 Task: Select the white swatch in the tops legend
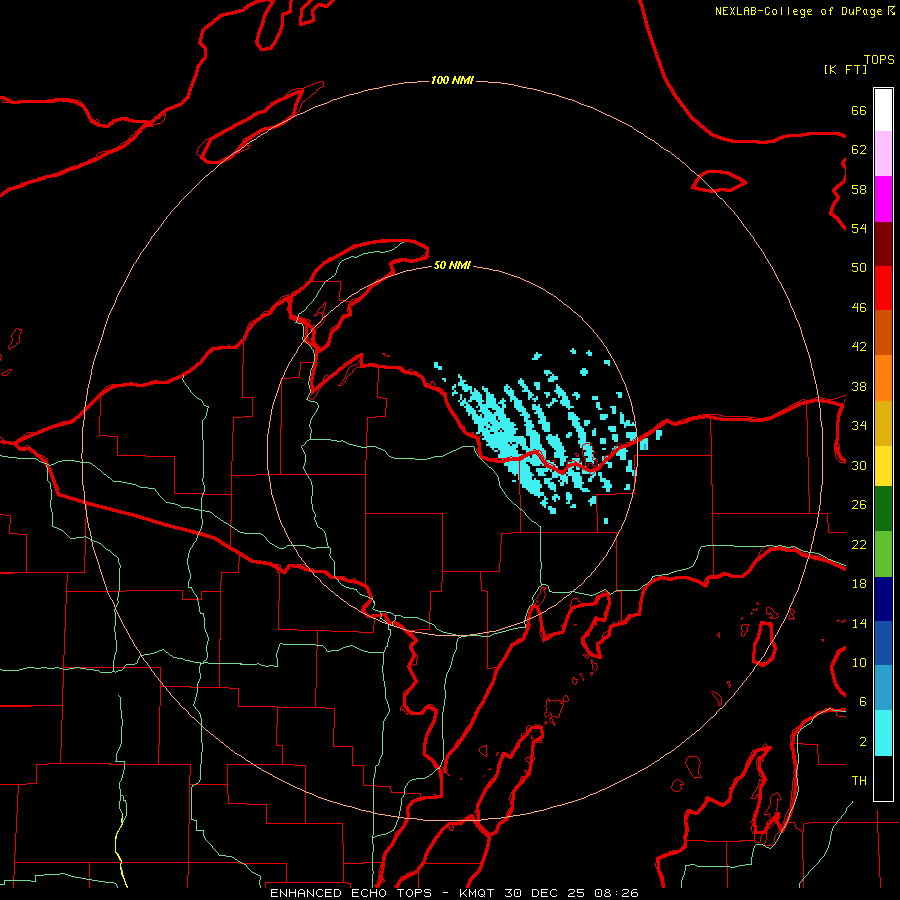click(x=883, y=110)
